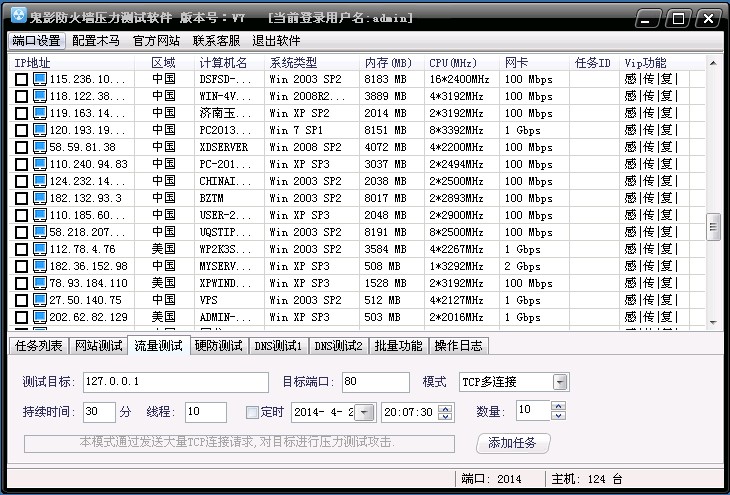This screenshot has width=730, height=495.
Task: Select the monitor icon of 182.132.93.3
Action: click(40, 198)
